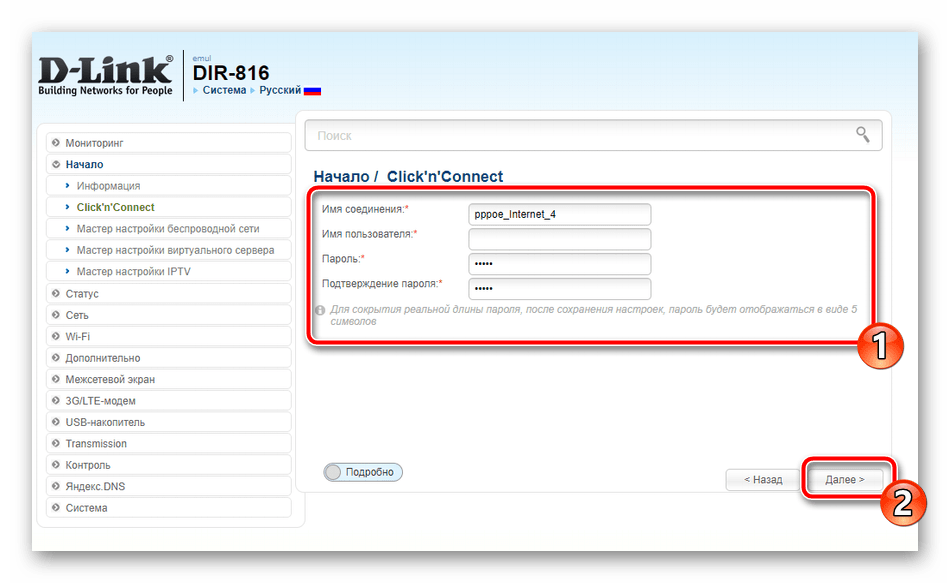Viewport: 950px width, 583px height.
Task: Click the info icon beside password note
Action: [x=320, y=310]
